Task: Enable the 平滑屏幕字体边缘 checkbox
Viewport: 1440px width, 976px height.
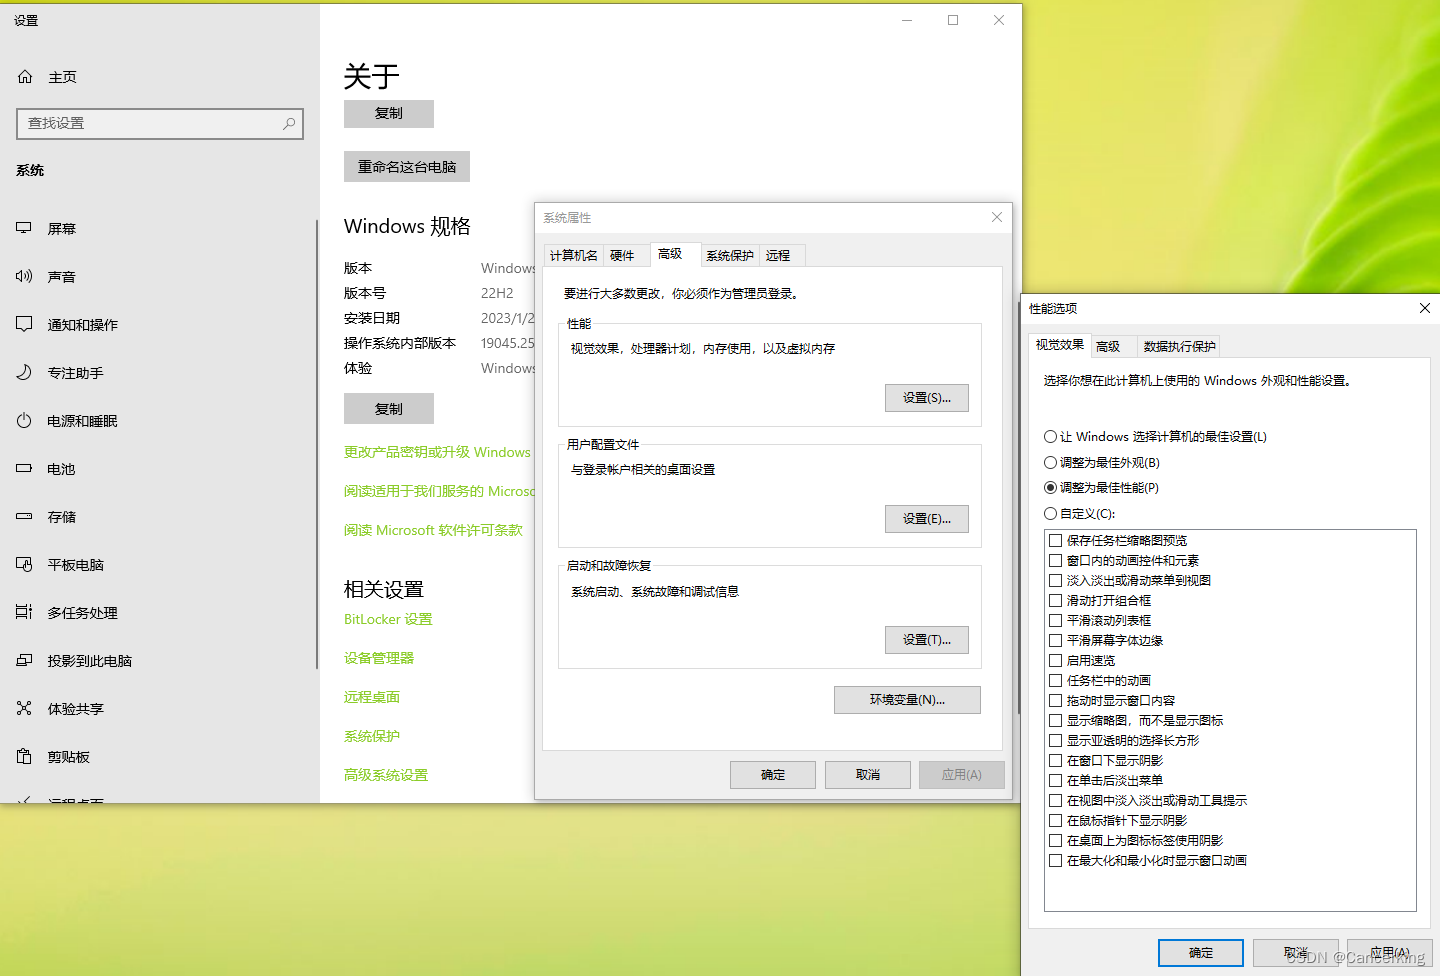Action: click(x=1056, y=640)
